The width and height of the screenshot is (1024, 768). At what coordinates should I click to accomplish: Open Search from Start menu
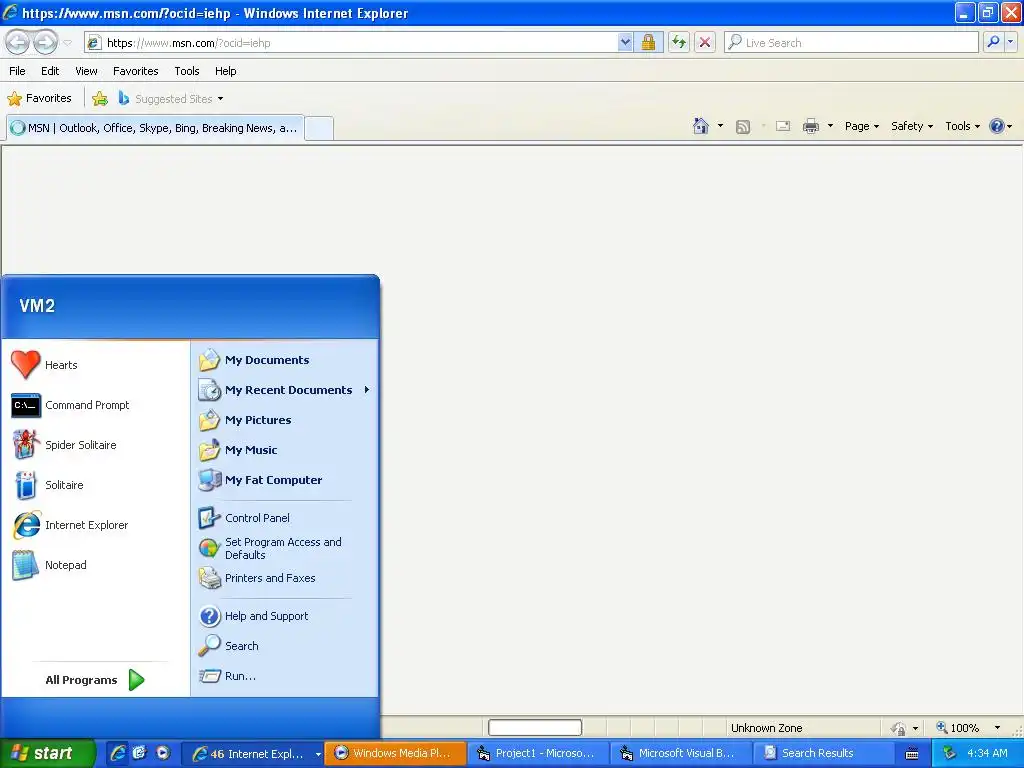point(284,646)
